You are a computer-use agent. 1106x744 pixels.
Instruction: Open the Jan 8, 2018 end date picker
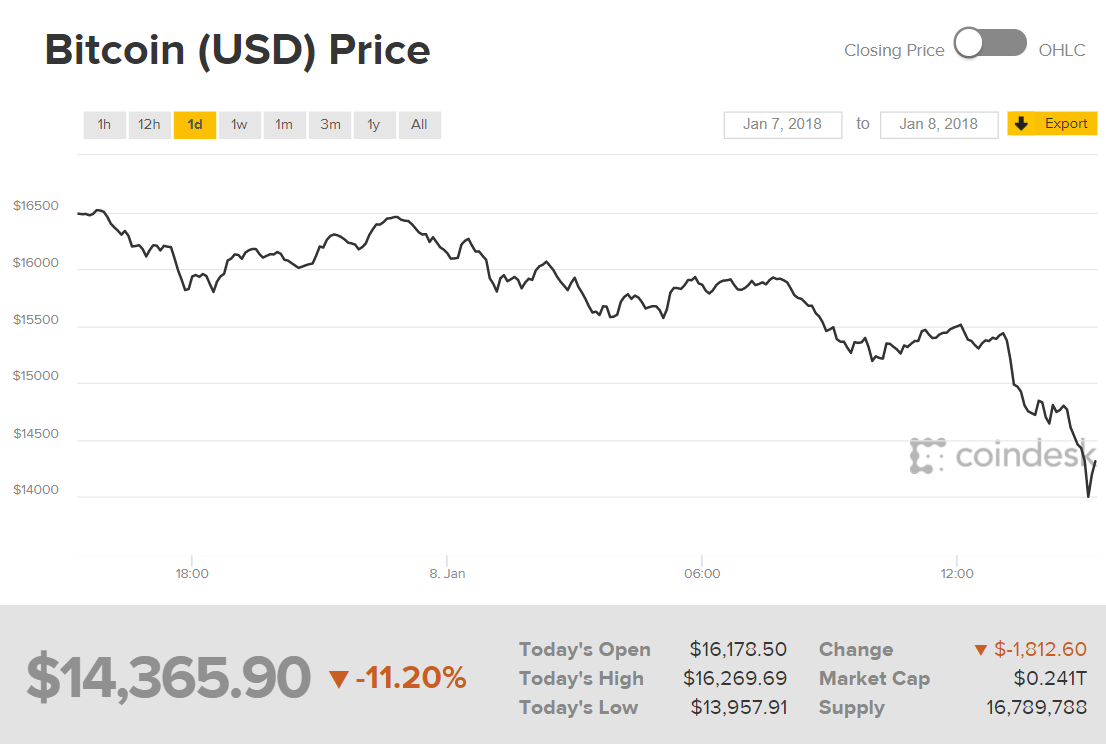coord(938,124)
